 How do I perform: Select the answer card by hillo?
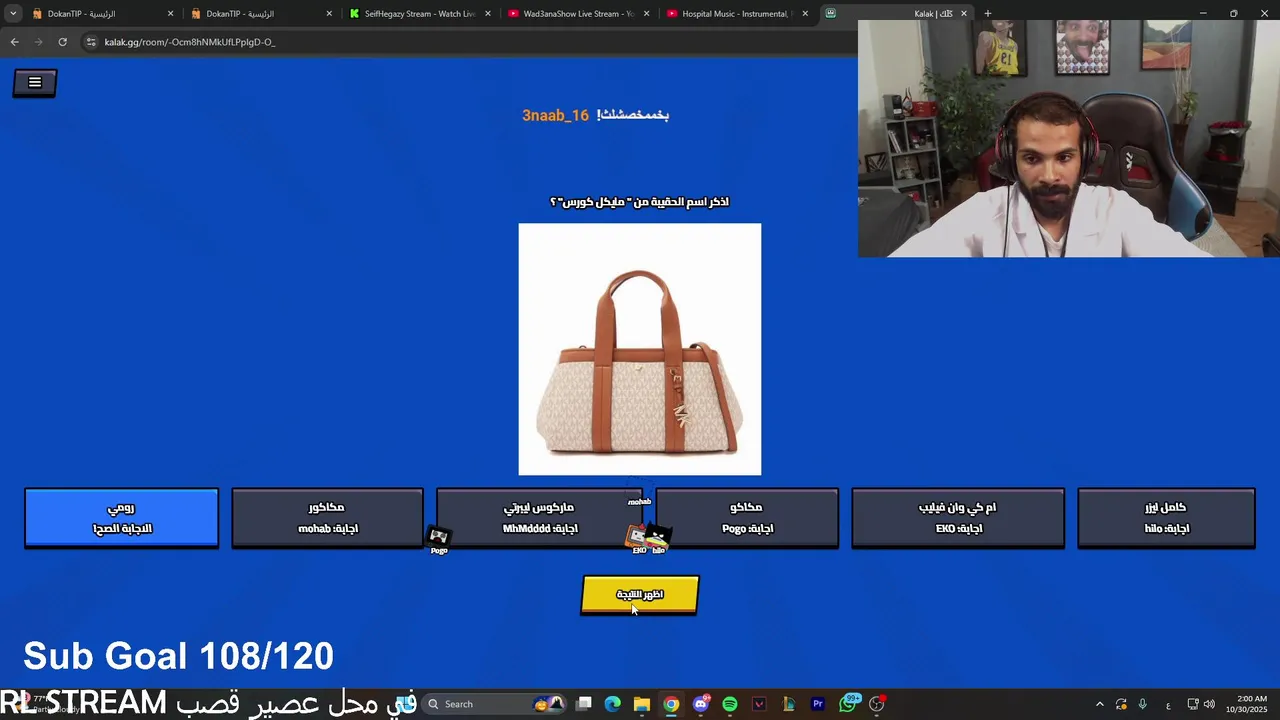(x=1166, y=518)
